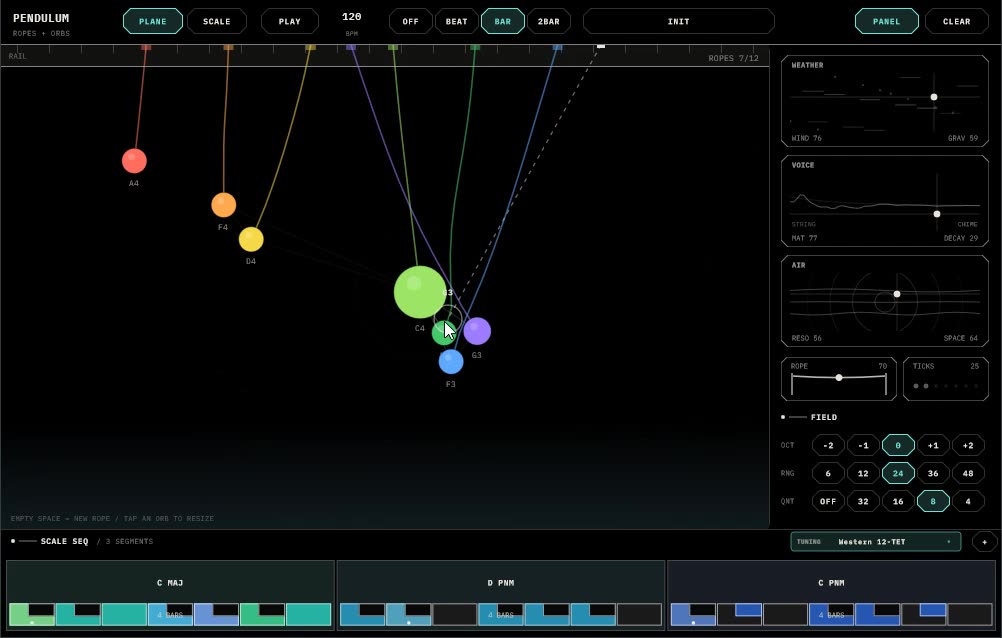The width and height of the screenshot is (1002, 638).
Task: Click the 120 BPM tempo value
Action: tap(351, 17)
